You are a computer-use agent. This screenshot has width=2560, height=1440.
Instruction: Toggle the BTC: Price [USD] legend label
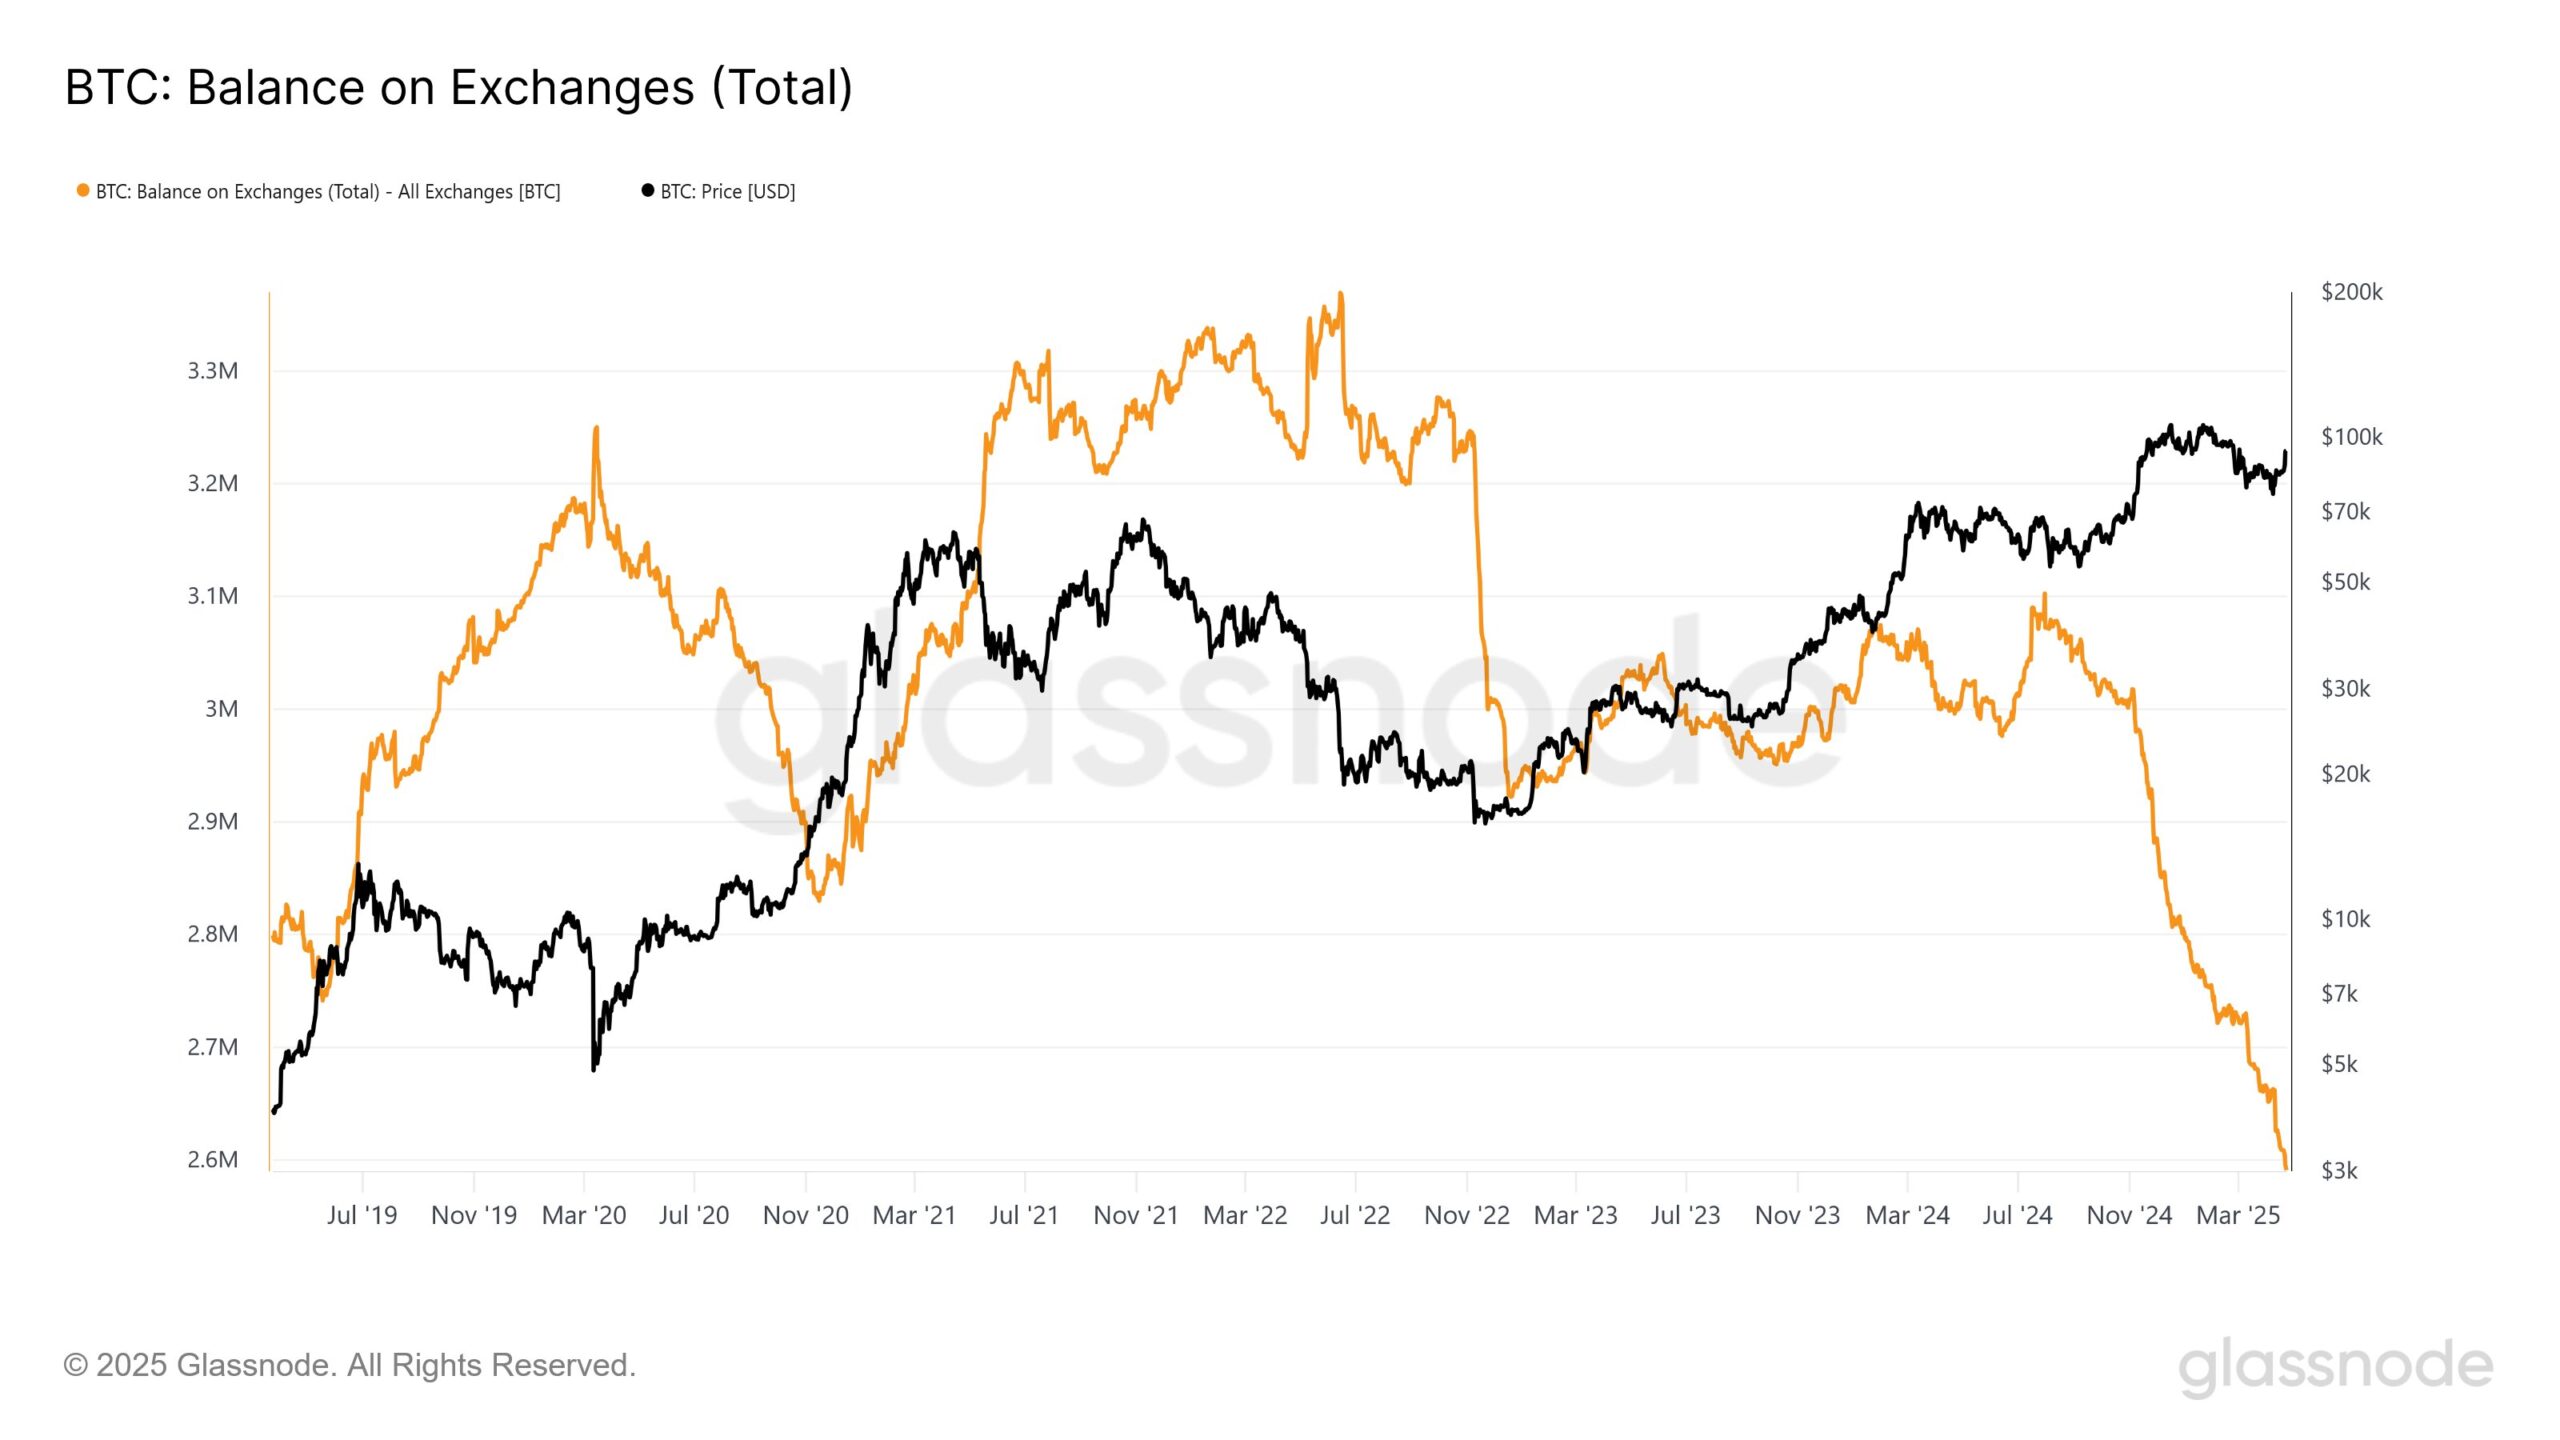point(728,192)
